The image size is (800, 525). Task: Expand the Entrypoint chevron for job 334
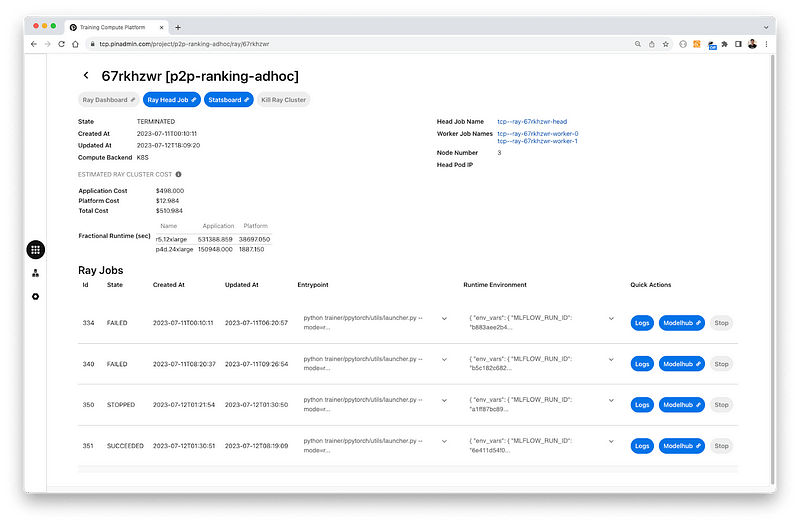point(443,319)
